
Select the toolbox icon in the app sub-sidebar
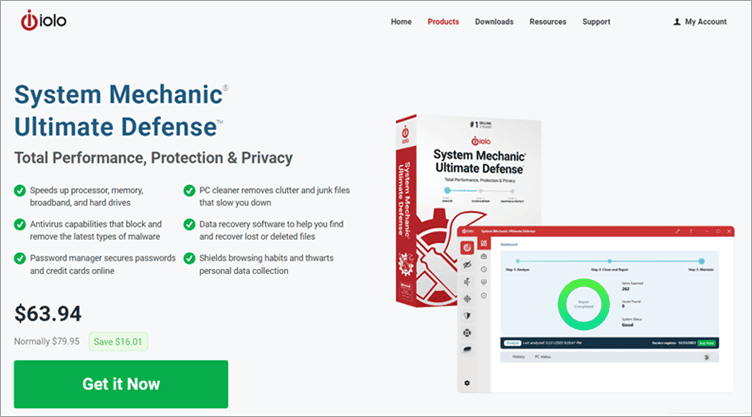coord(484,257)
